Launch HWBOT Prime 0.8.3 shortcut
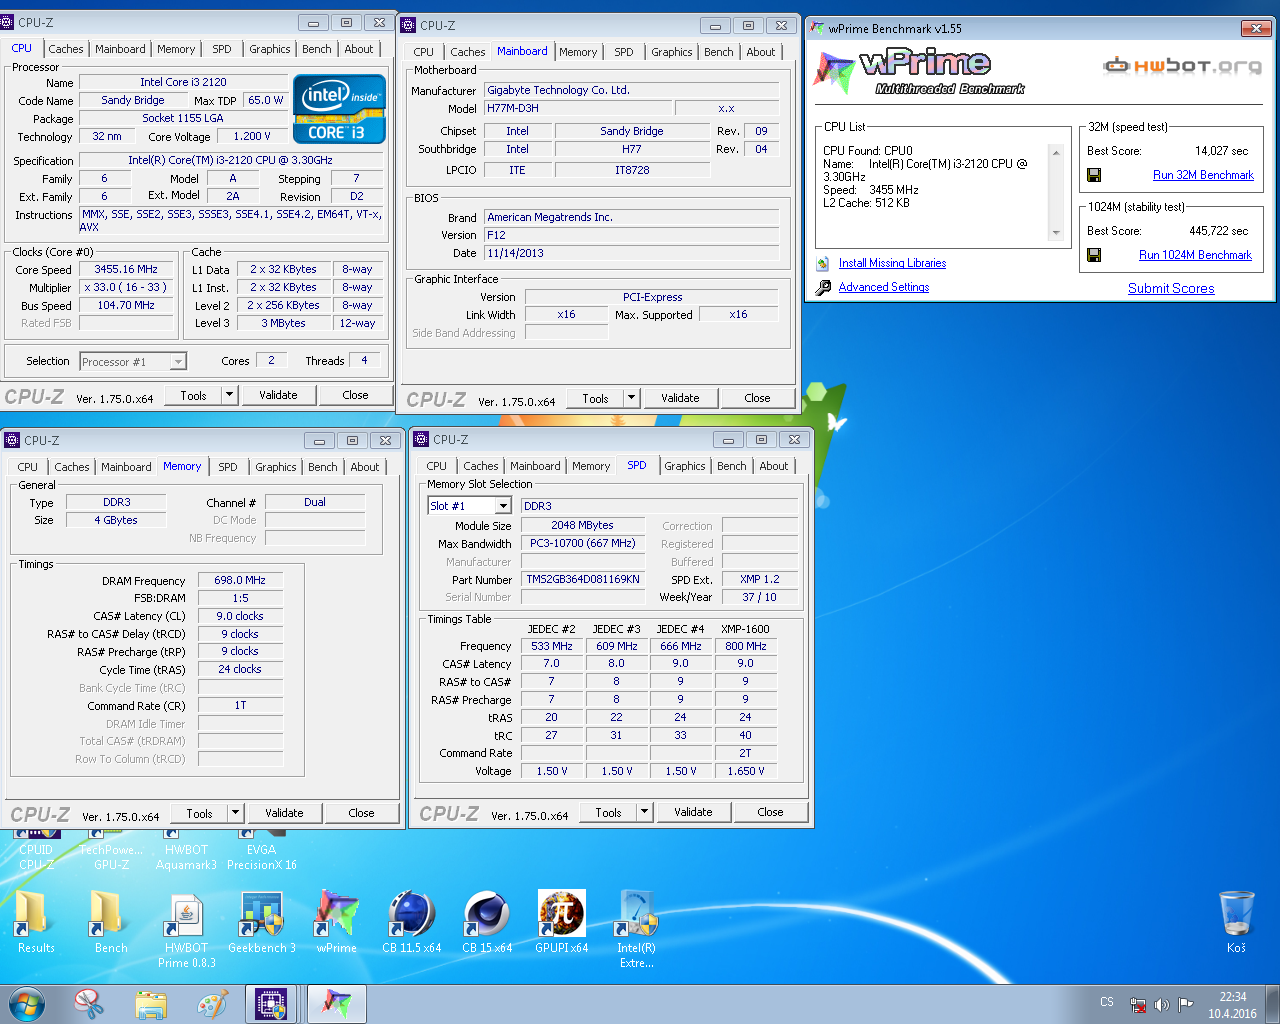 (186, 929)
